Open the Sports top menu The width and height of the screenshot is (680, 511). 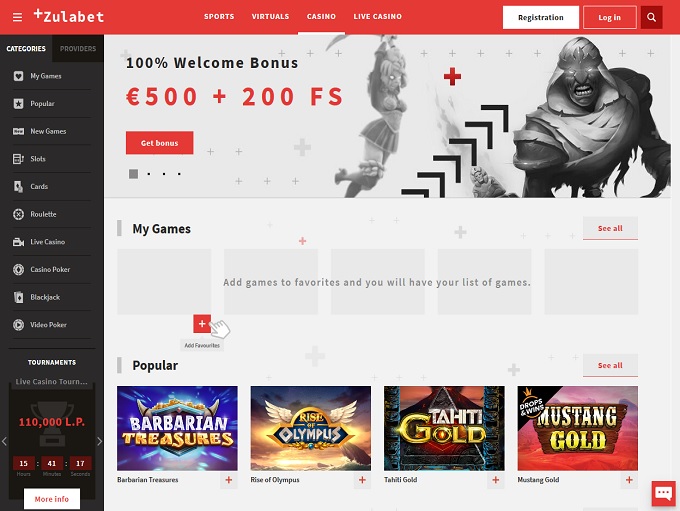pos(219,16)
